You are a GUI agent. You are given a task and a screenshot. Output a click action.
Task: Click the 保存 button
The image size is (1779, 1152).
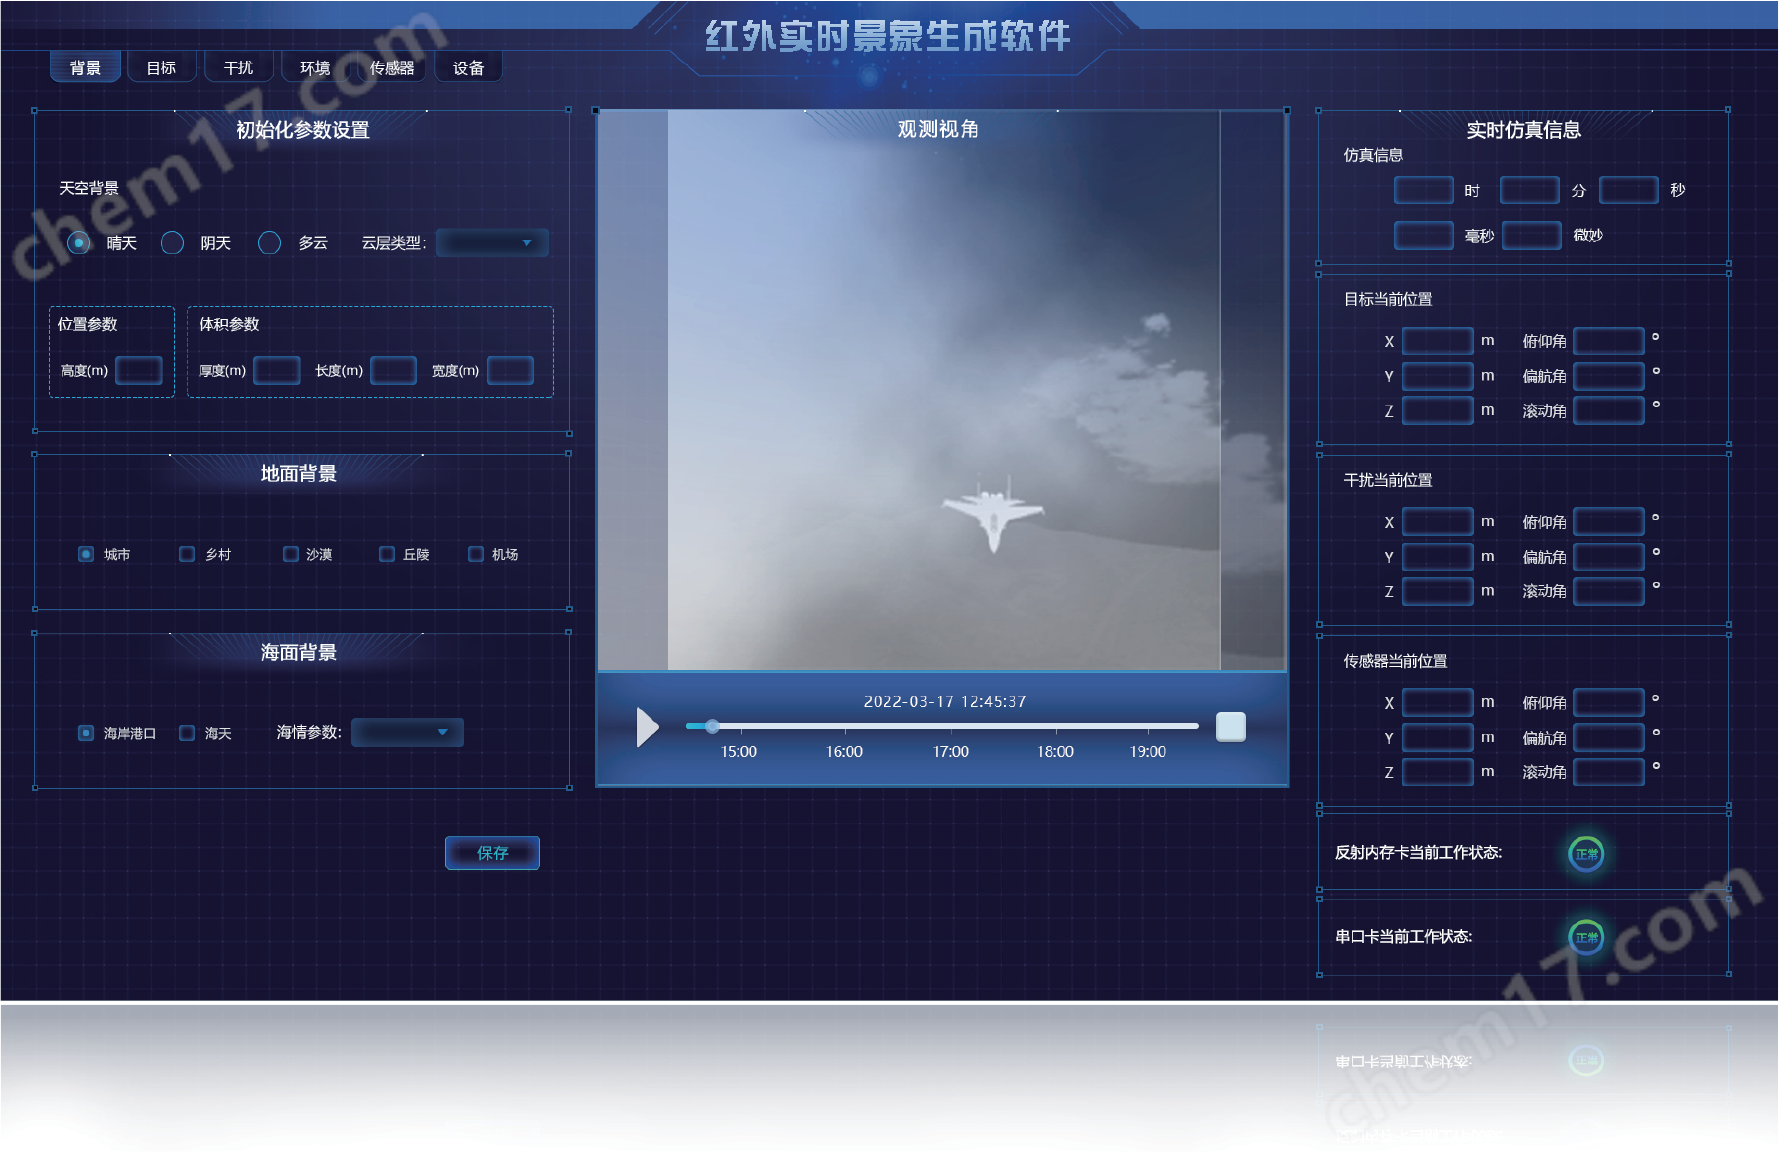pyautogui.click(x=492, y=853)
